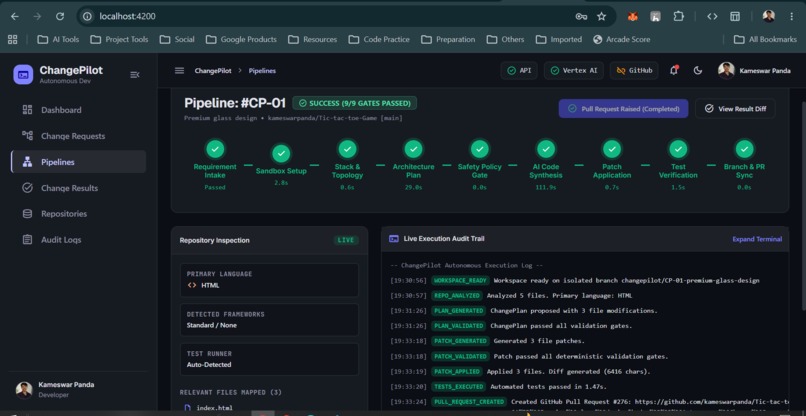Screen dimensions: 806x416
Task: Open the Project Tools bookmark folder
Action: coord(119,39)
